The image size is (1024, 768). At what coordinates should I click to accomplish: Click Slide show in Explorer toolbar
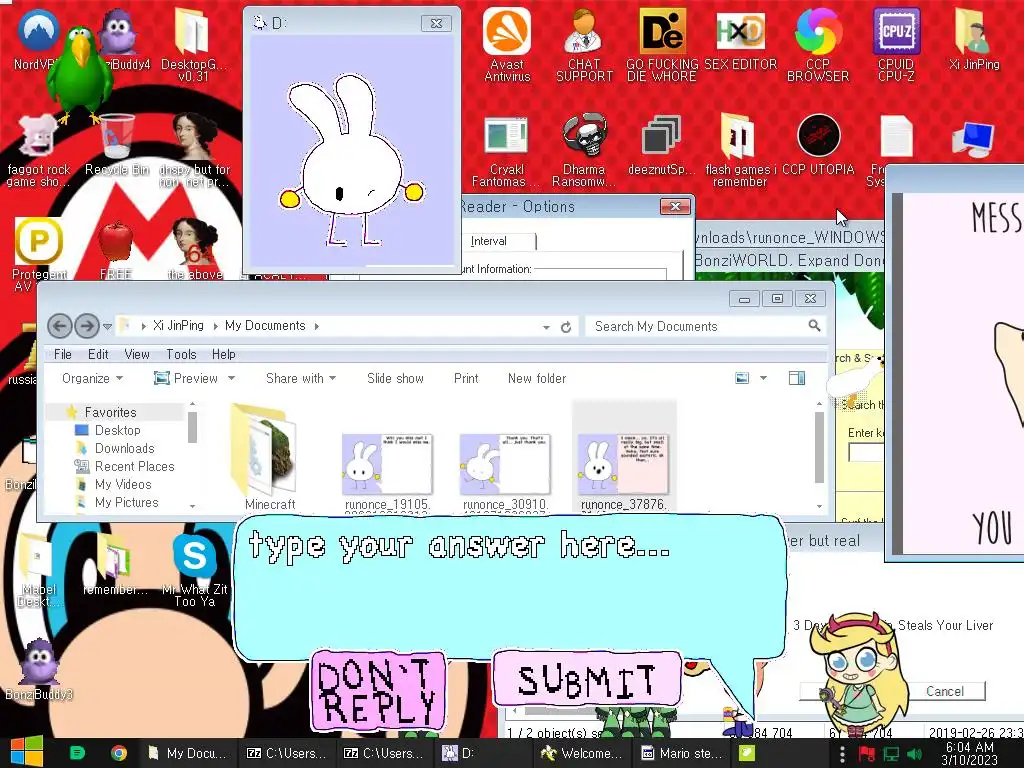(395, 378)
